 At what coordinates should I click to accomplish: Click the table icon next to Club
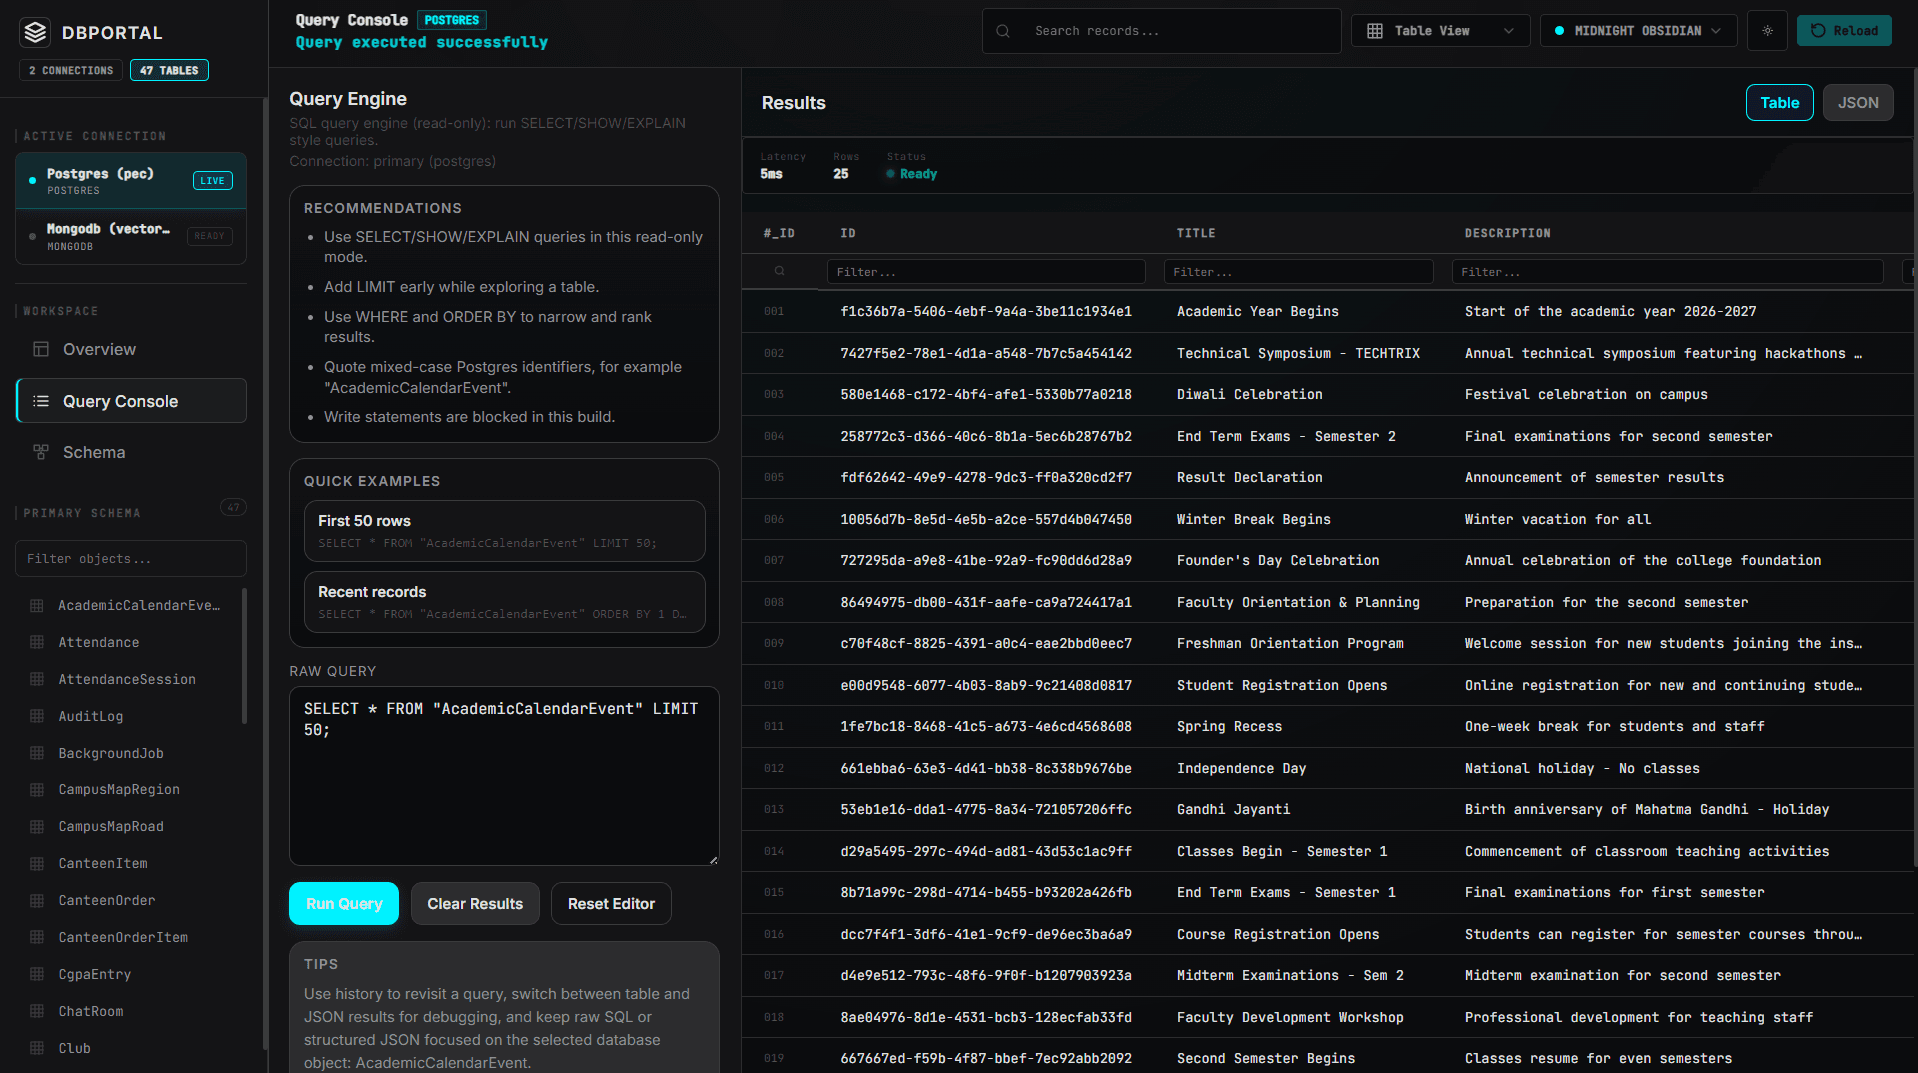pyautogui.click(x=37, y=1048)
